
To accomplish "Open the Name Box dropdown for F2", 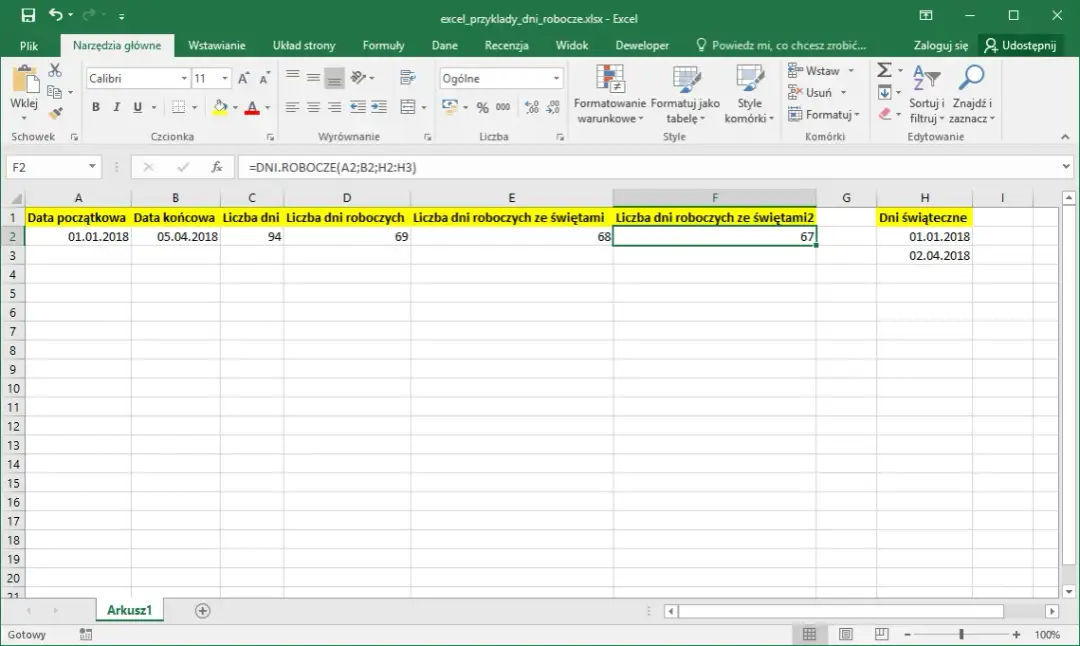I will tap(93, 167).
